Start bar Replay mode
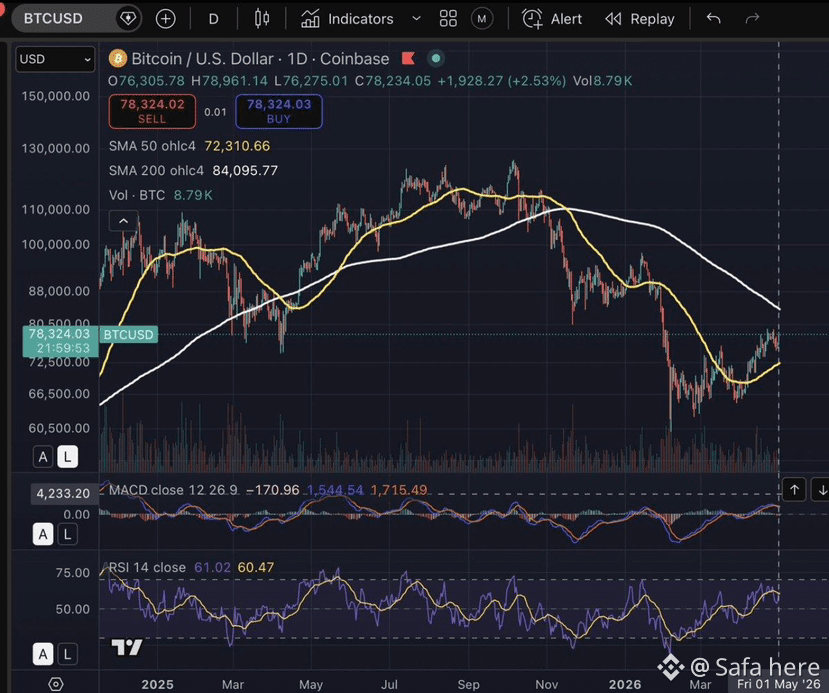The image size is (829, 693). click(x=640, y=20)
